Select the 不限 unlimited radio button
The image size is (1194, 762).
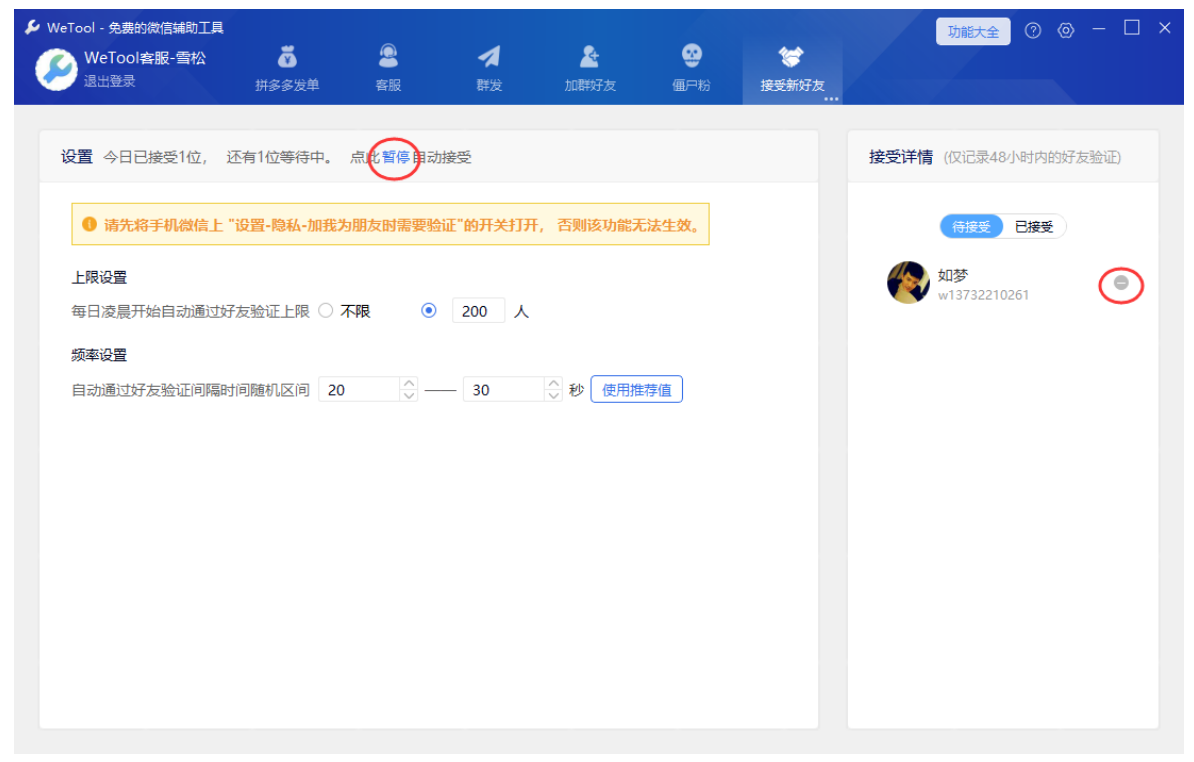pos(326,311)
